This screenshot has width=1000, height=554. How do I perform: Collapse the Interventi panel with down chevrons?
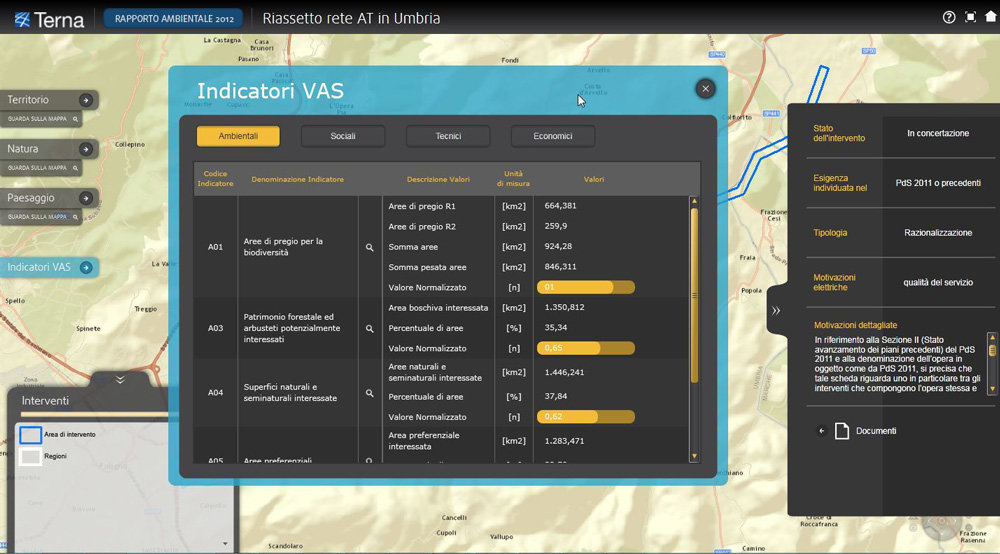(x=120, y=380)
